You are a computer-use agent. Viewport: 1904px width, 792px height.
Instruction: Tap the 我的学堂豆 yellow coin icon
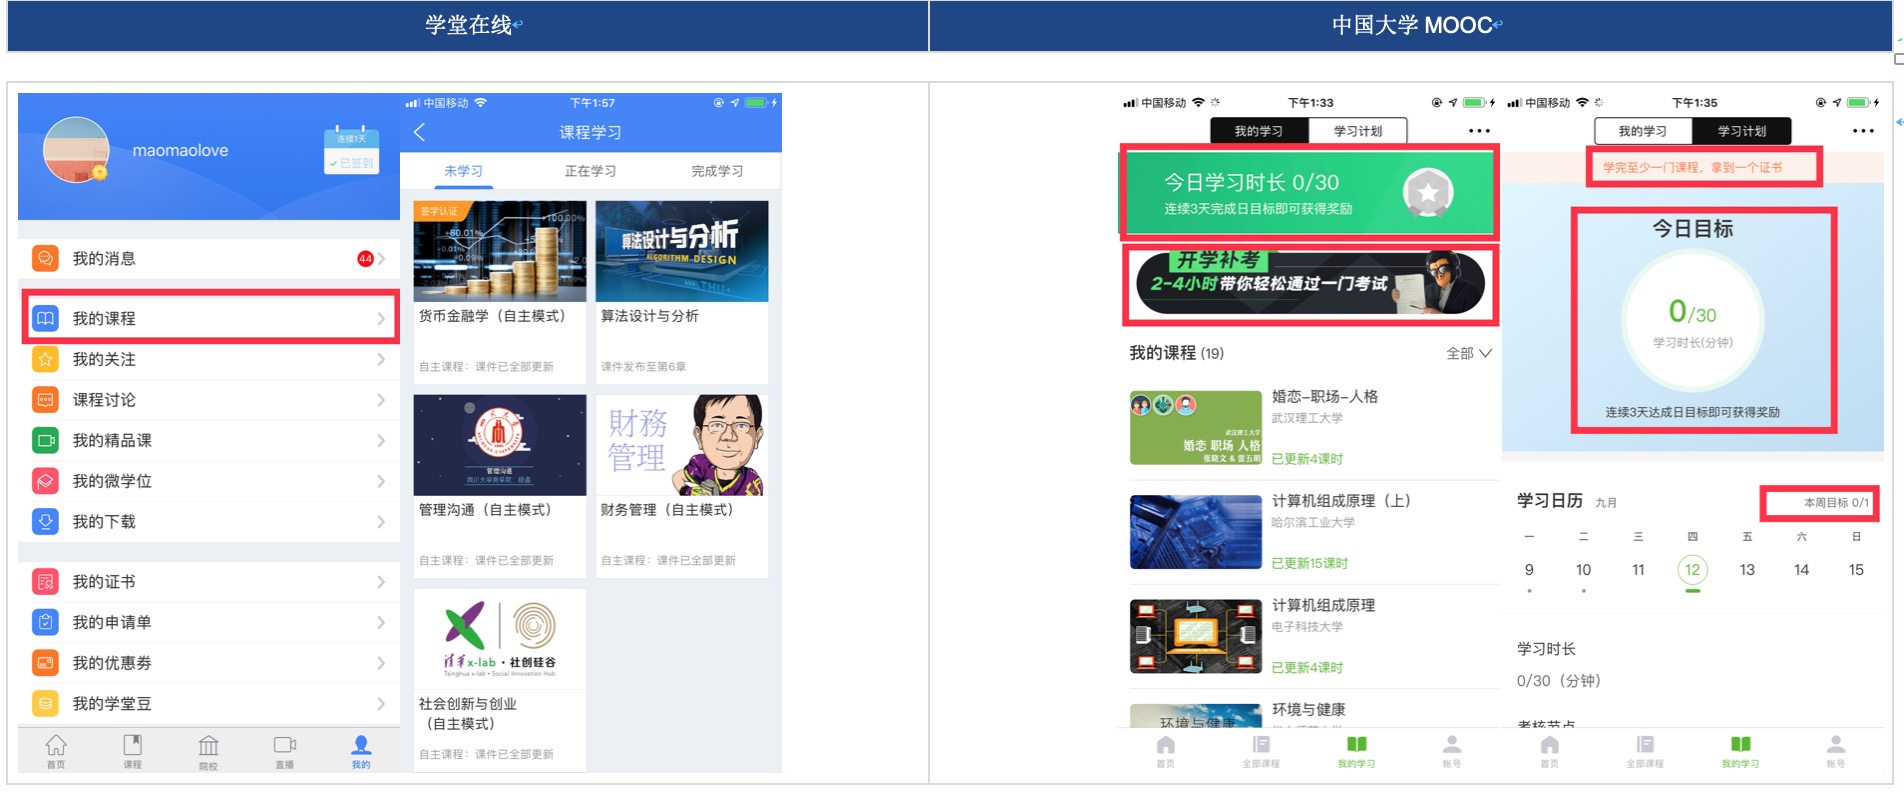coord(45,704)
